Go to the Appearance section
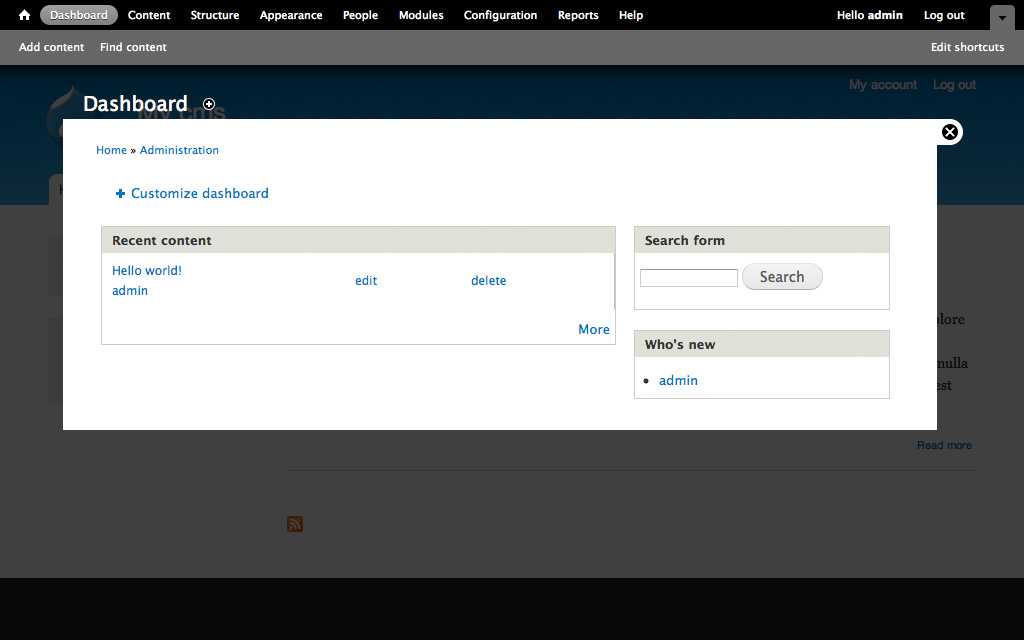Viewport: 1024px width, 640px height. pyautogui.click(x=291, y=15)
